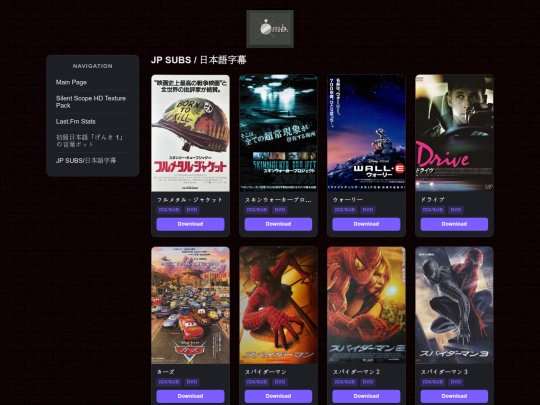
Task: Download ウォーリー subtitles
Action: click(366, 224)
